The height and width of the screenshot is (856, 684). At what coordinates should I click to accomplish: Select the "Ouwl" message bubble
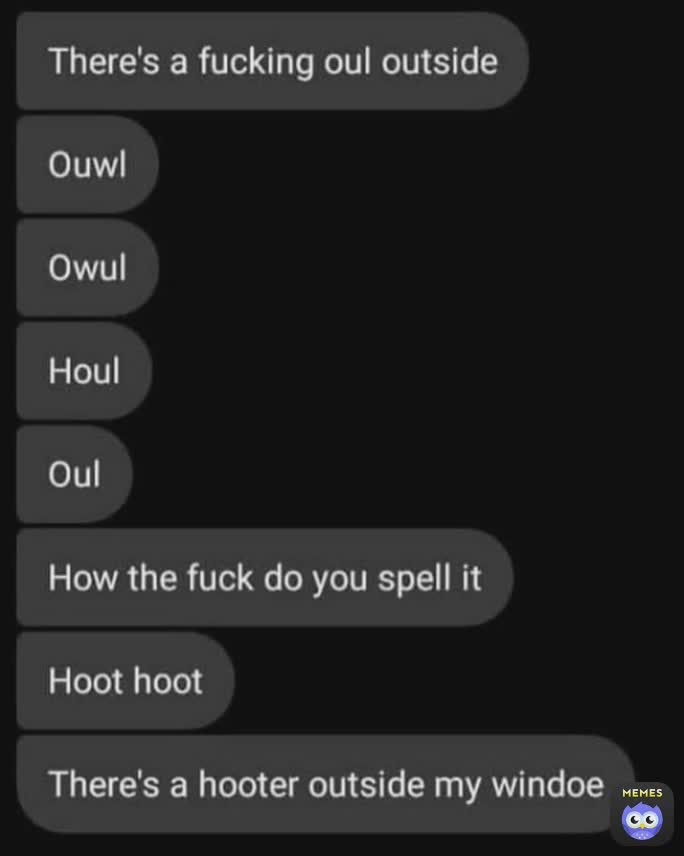(x=87, y=164)
